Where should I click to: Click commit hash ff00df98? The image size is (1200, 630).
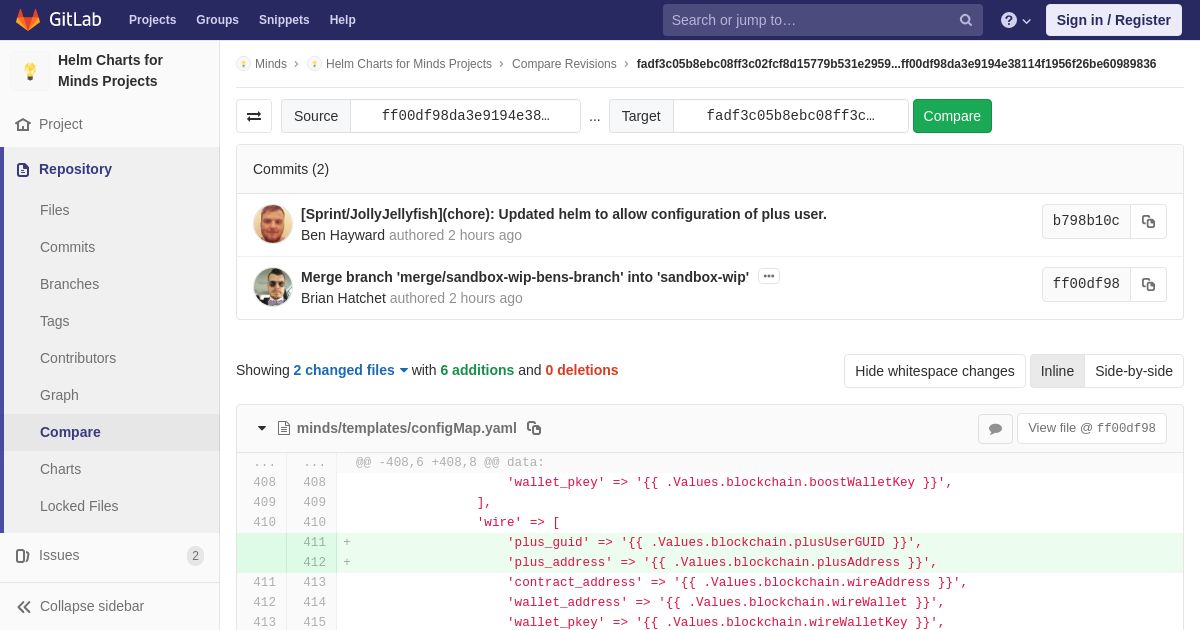pyautogui.click(x=1086, y=284)
